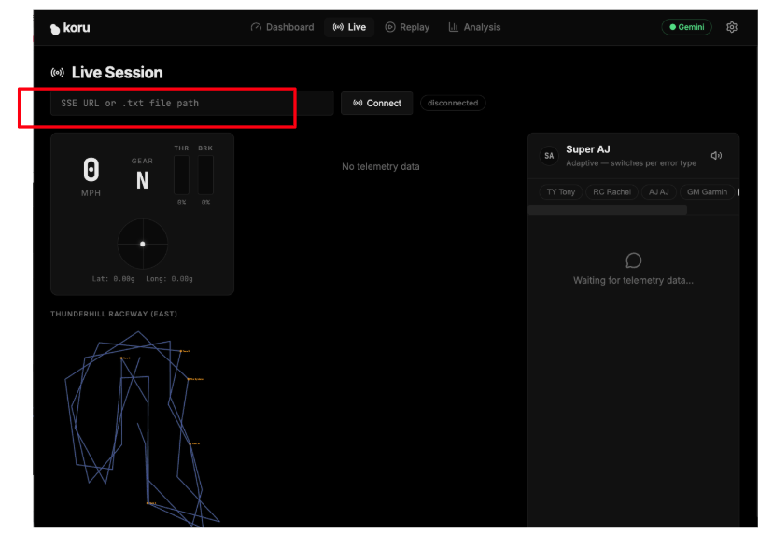The image size is (759, 534).
Task: Mute the Super AJ coach speaker icon
Action: (x=716, y=155)
